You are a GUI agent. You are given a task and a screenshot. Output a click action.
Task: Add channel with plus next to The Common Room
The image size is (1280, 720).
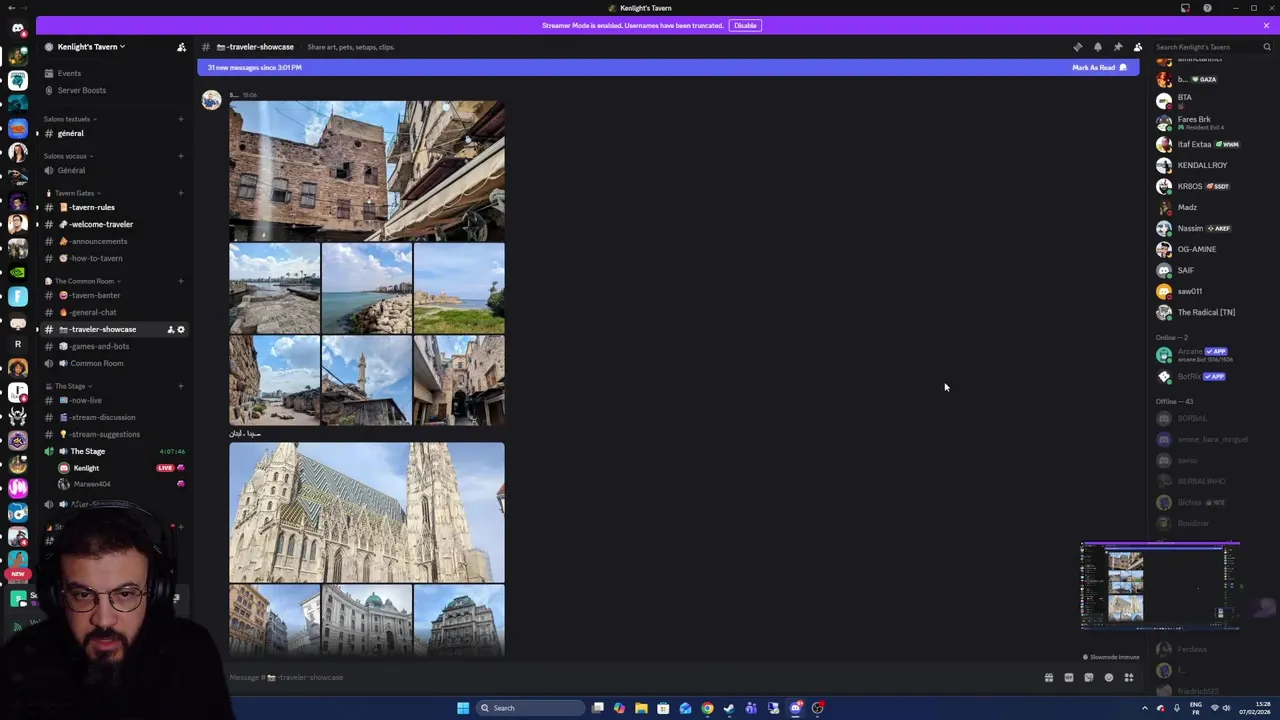tap(181, 281)
